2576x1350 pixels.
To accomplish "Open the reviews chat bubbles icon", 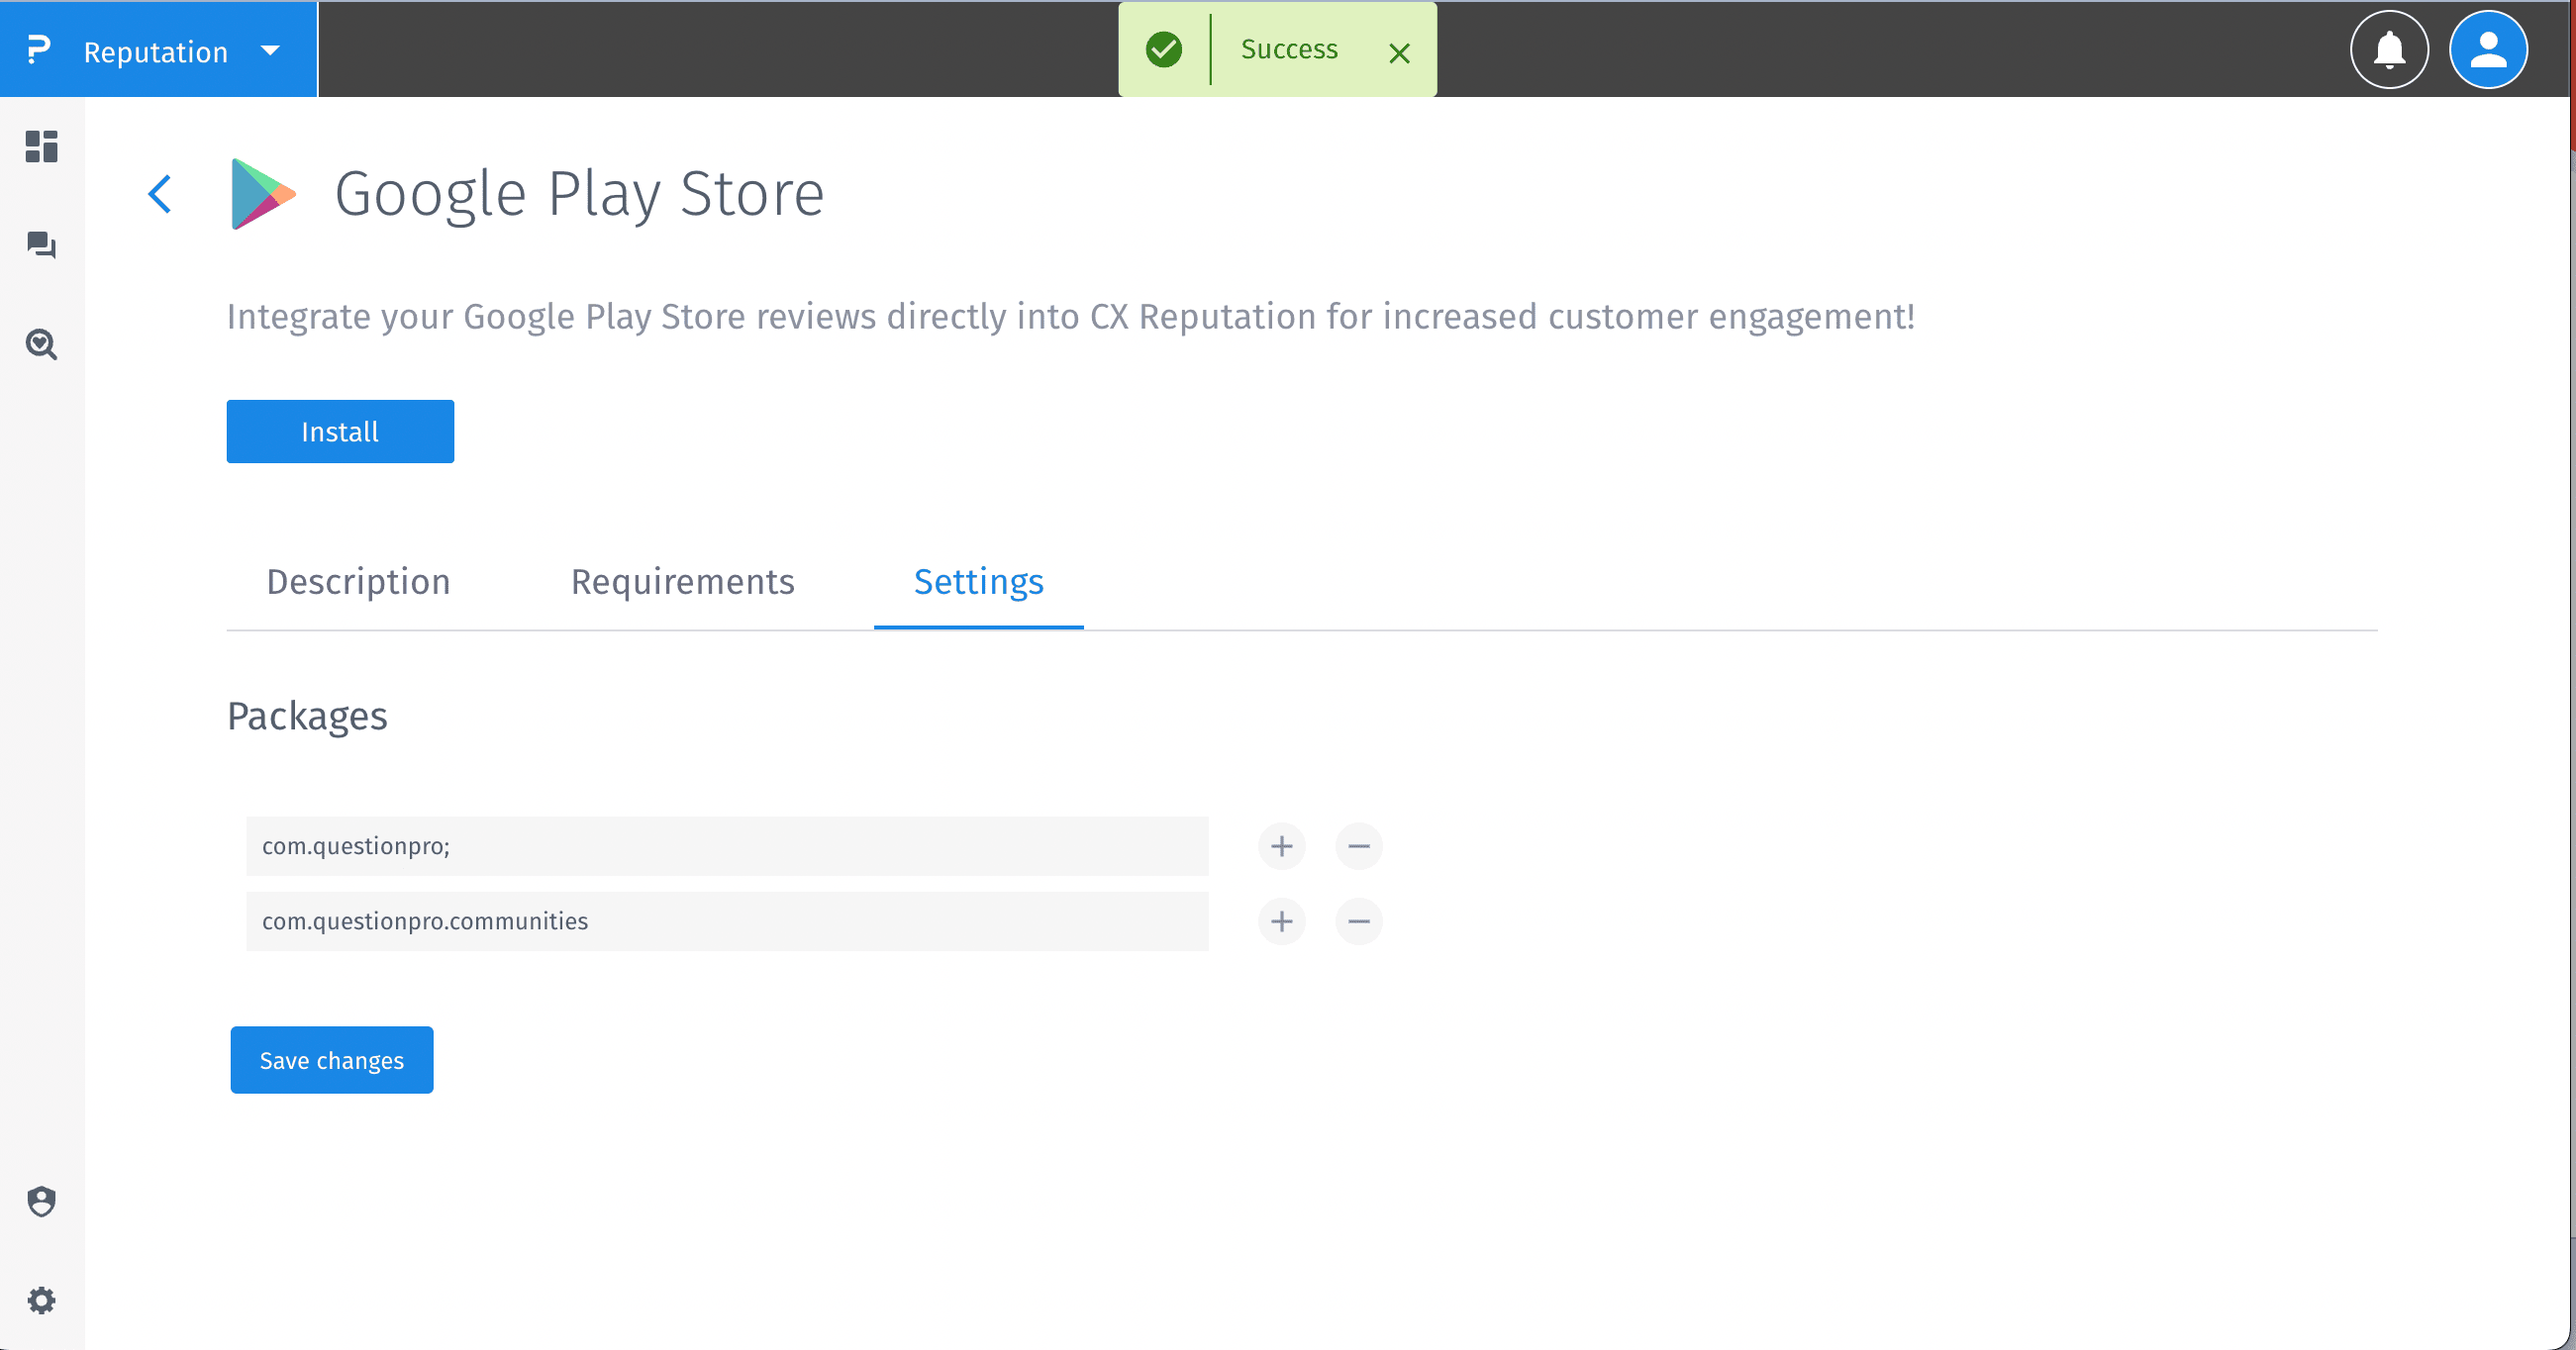I will coord(41,245).
